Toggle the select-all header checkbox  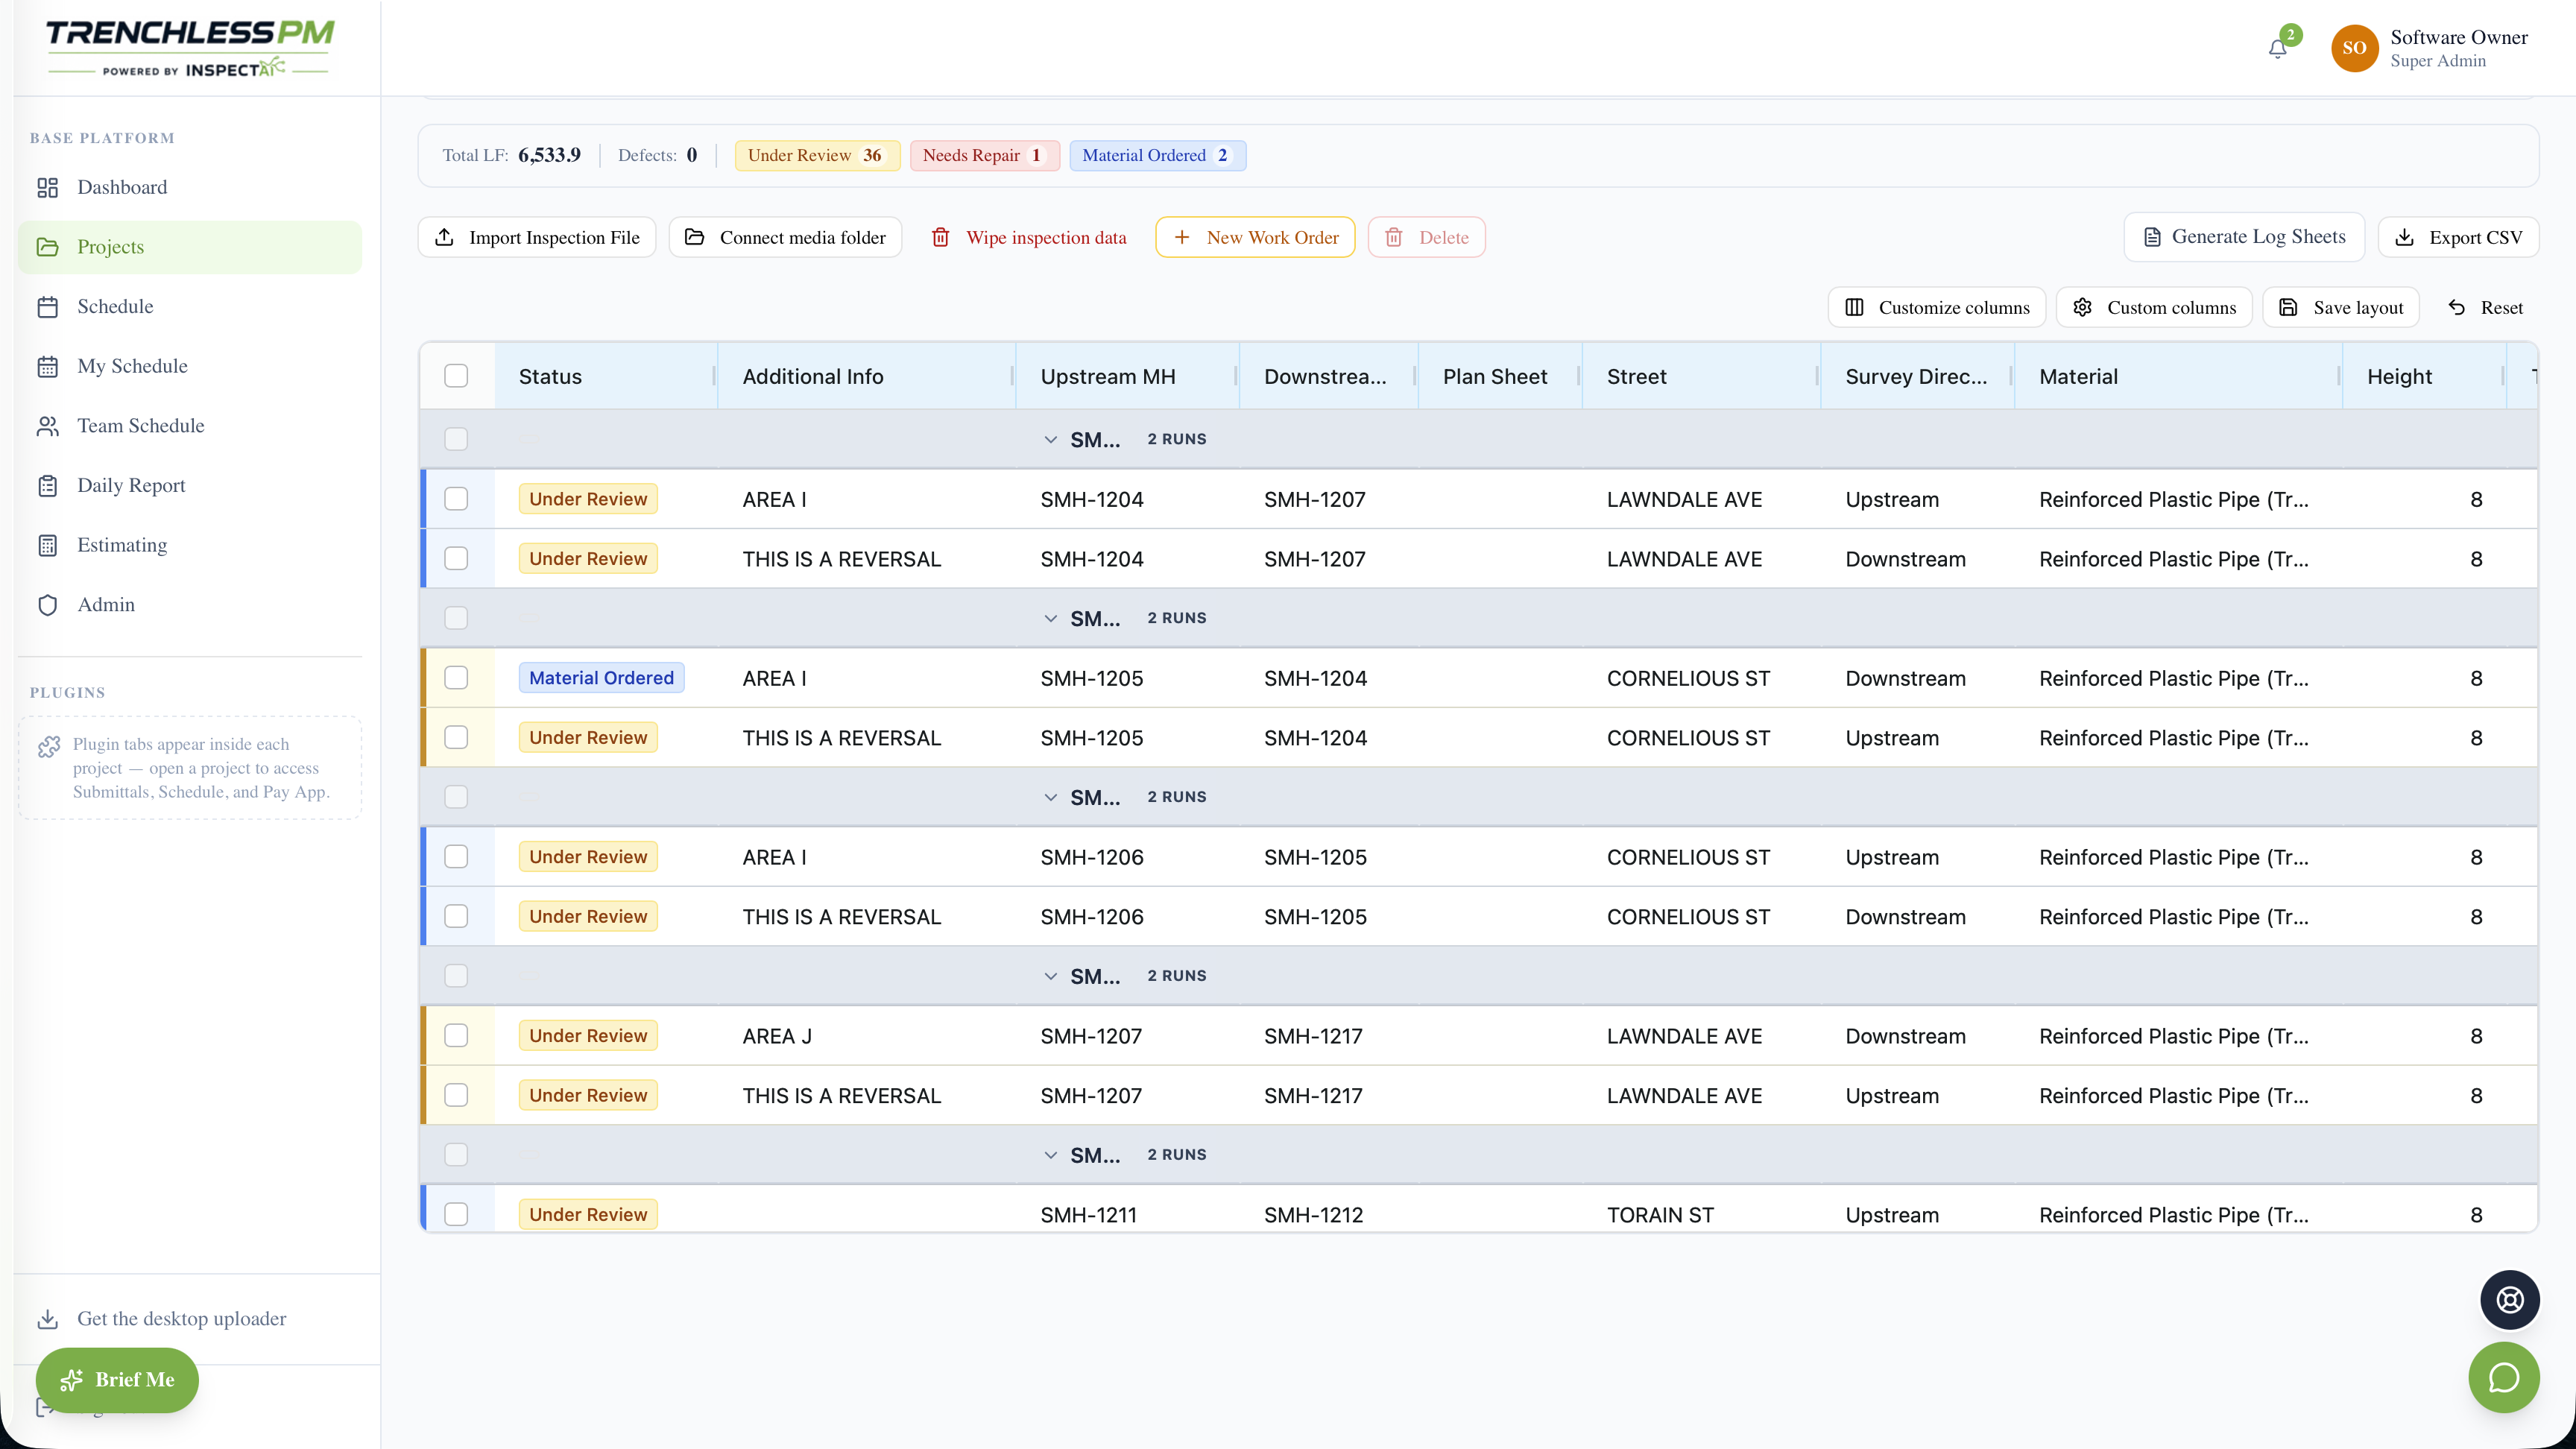(x=456, y=376)
